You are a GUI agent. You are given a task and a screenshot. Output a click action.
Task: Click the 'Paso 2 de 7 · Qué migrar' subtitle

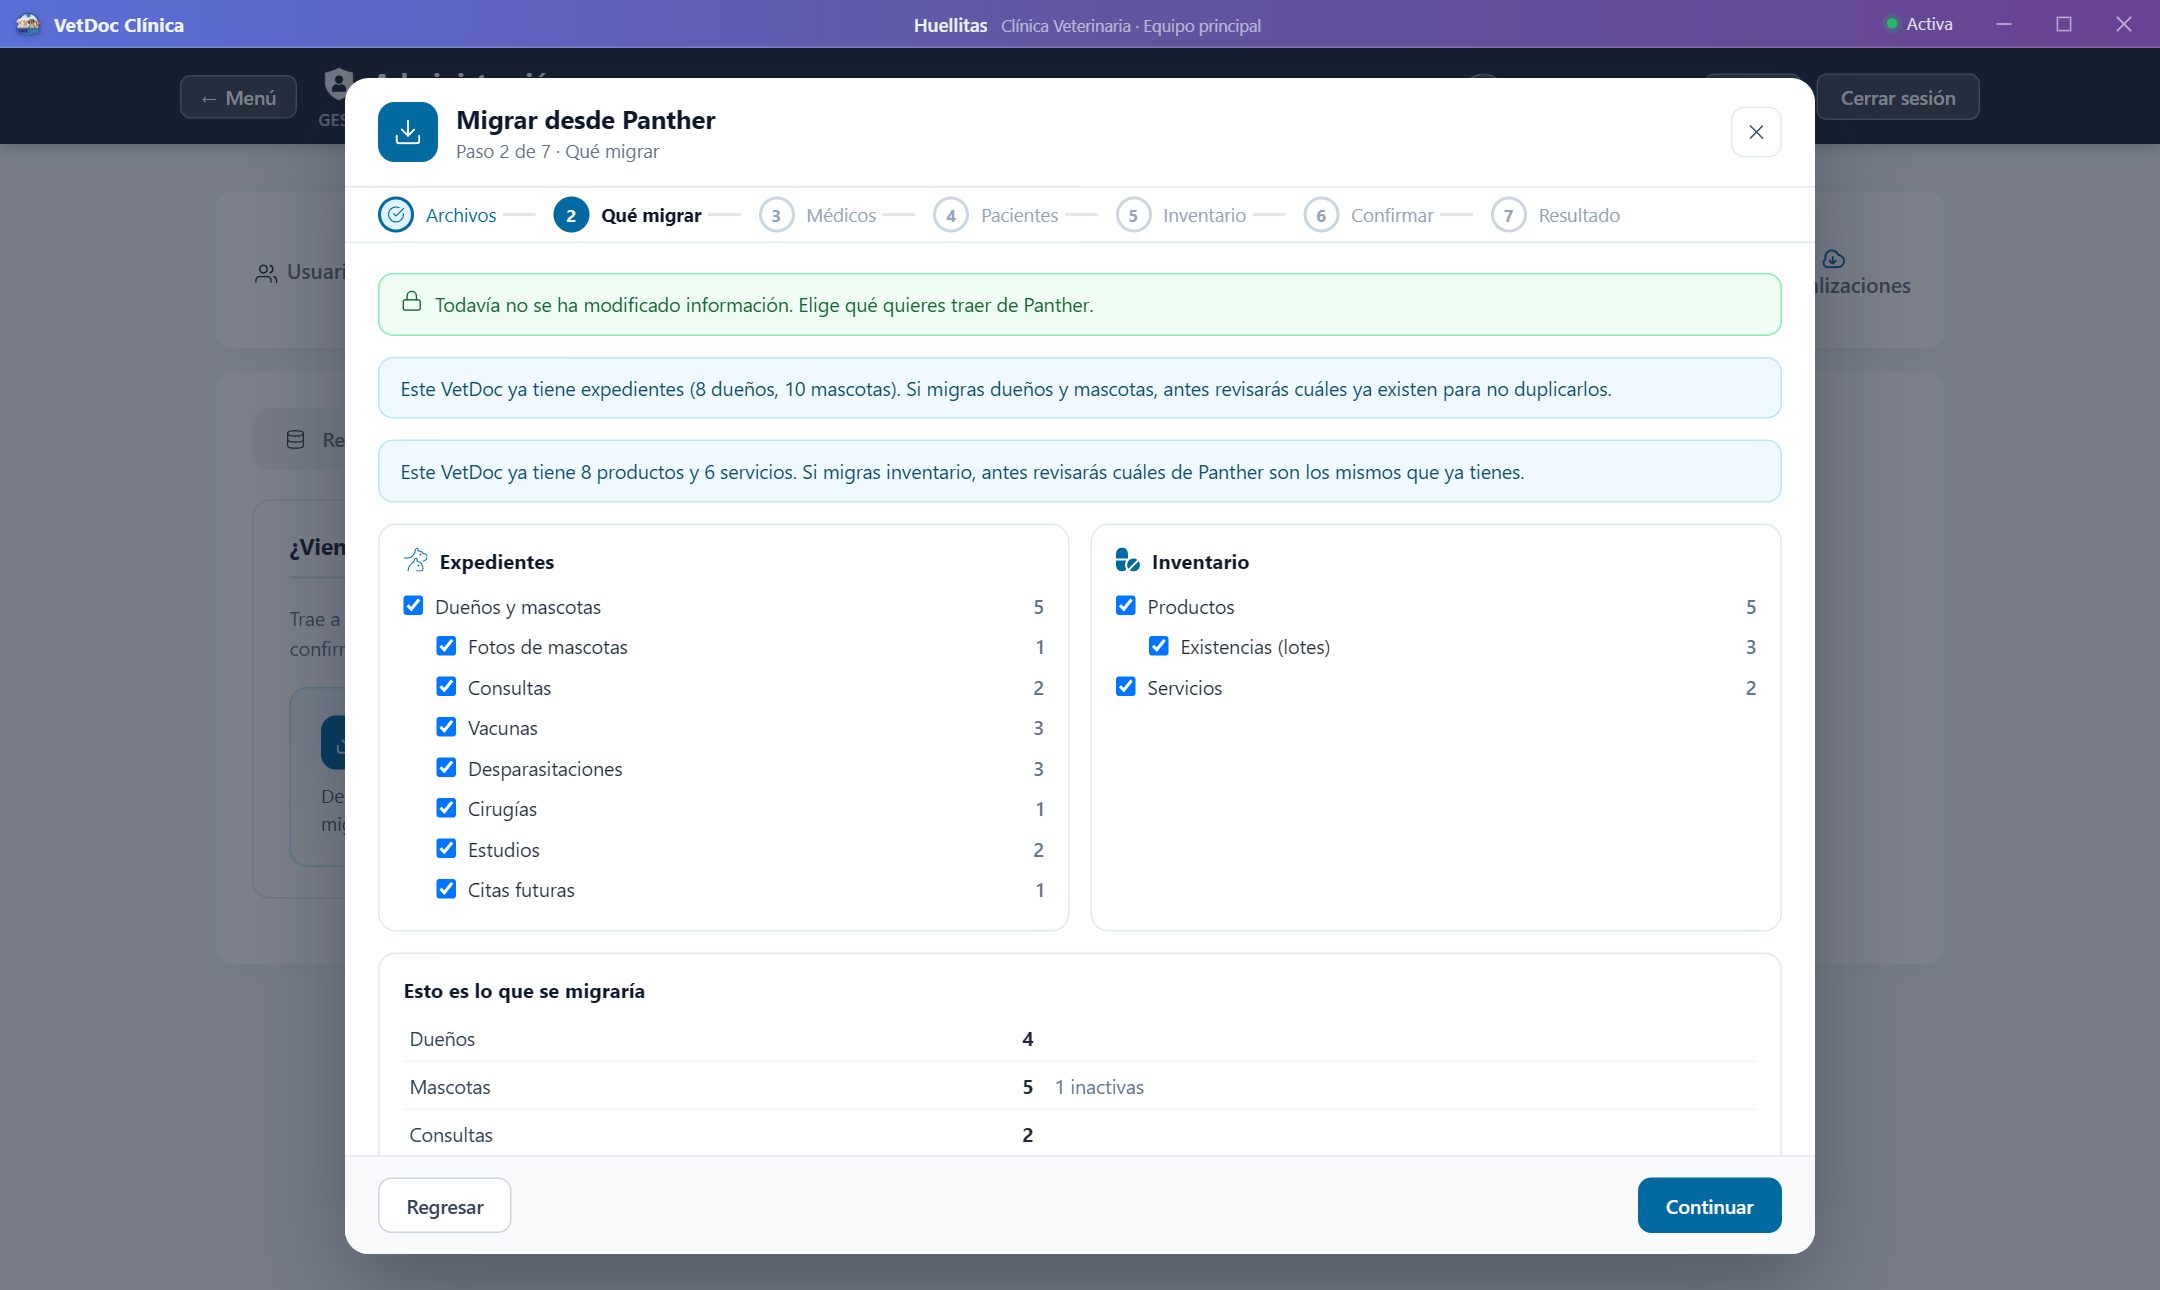point(557,151)
